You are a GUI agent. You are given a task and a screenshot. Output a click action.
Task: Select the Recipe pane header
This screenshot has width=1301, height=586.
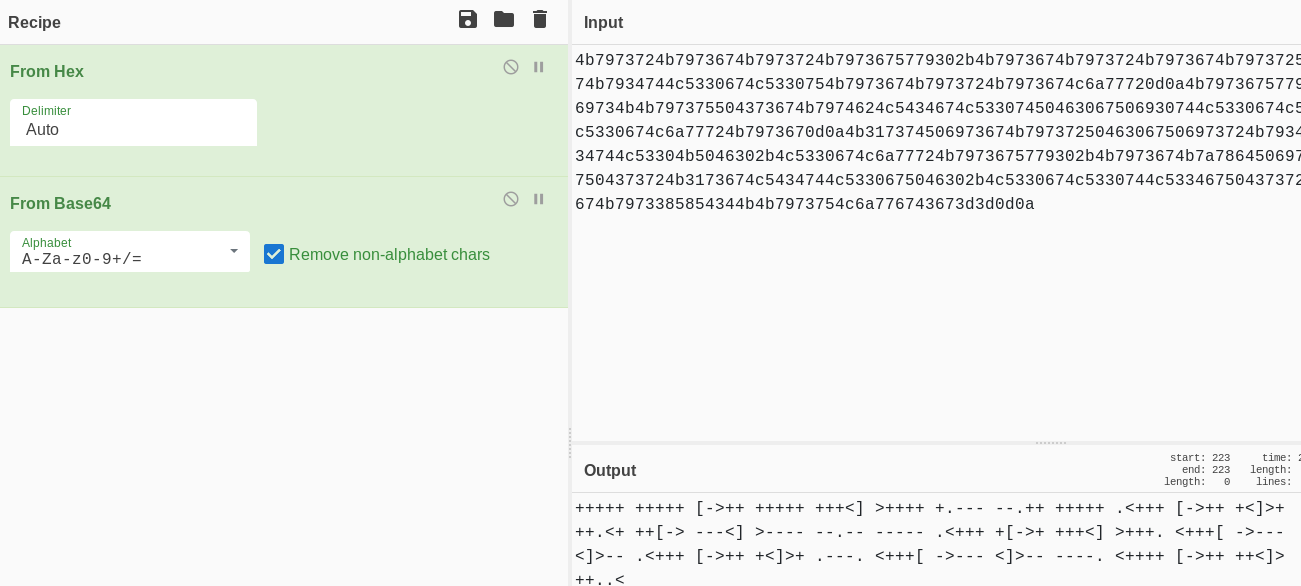coord(35,22)
